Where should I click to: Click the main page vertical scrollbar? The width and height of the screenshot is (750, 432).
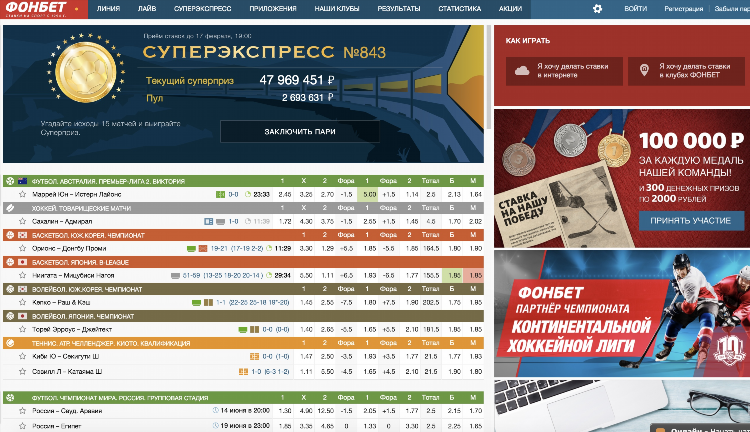tap(488, 77)
